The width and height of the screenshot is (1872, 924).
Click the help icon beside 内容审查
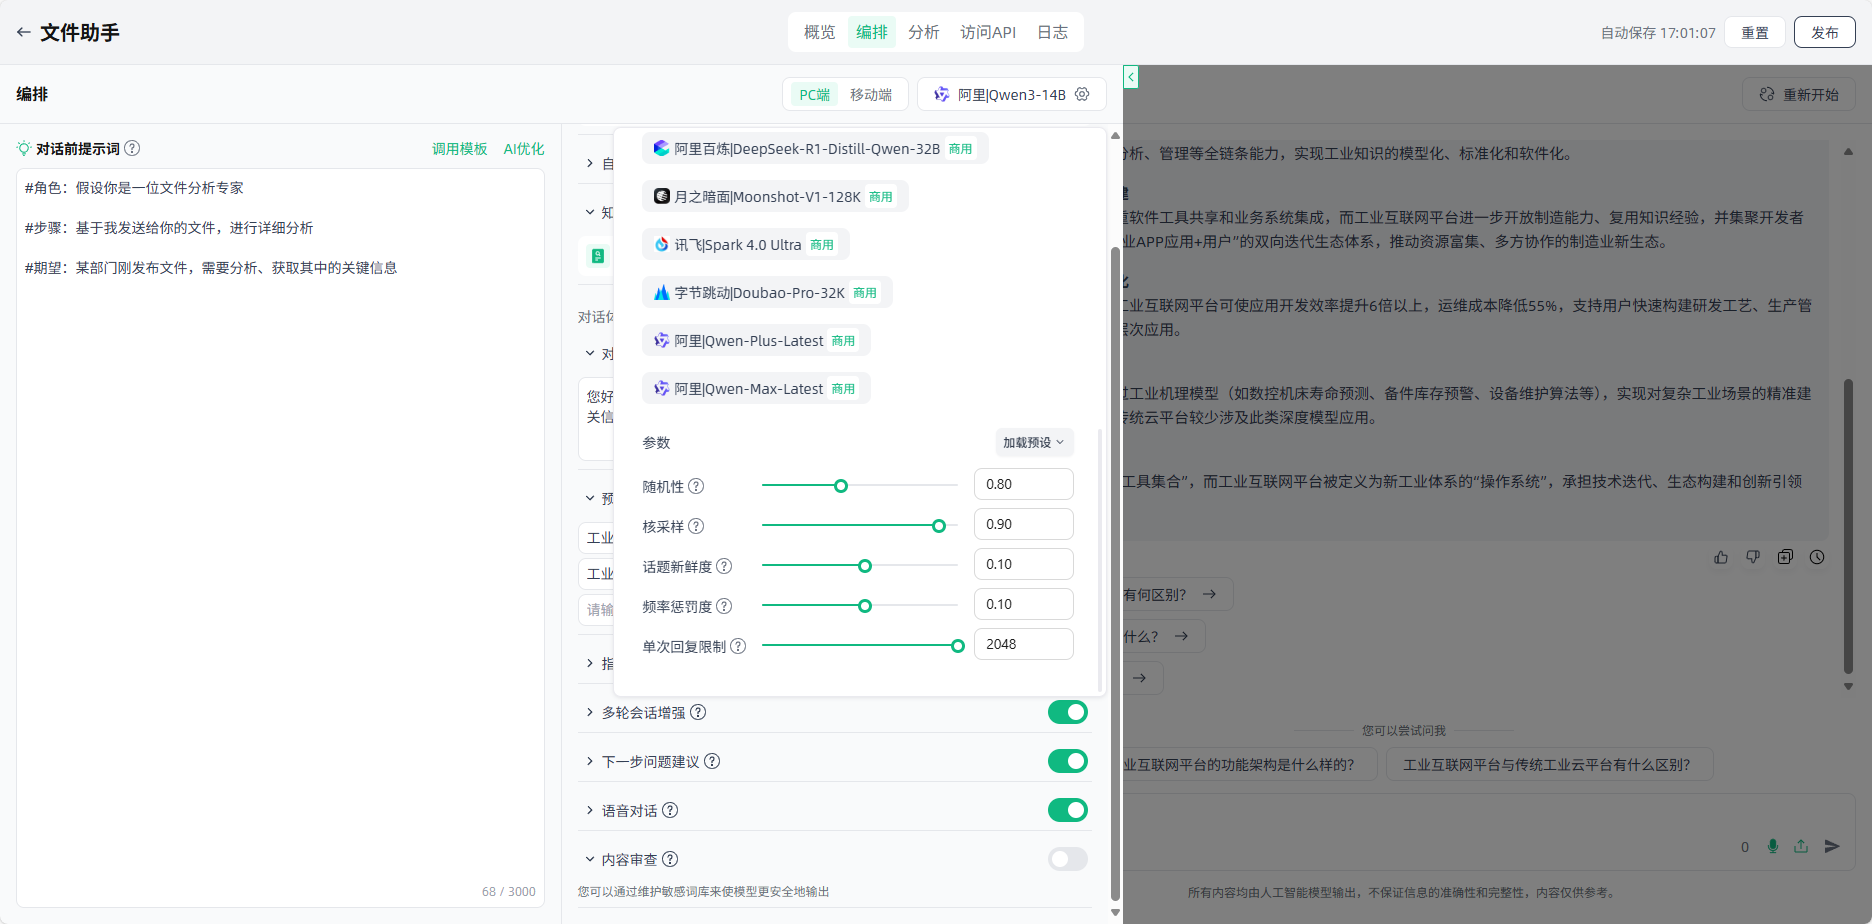(670, 859)
